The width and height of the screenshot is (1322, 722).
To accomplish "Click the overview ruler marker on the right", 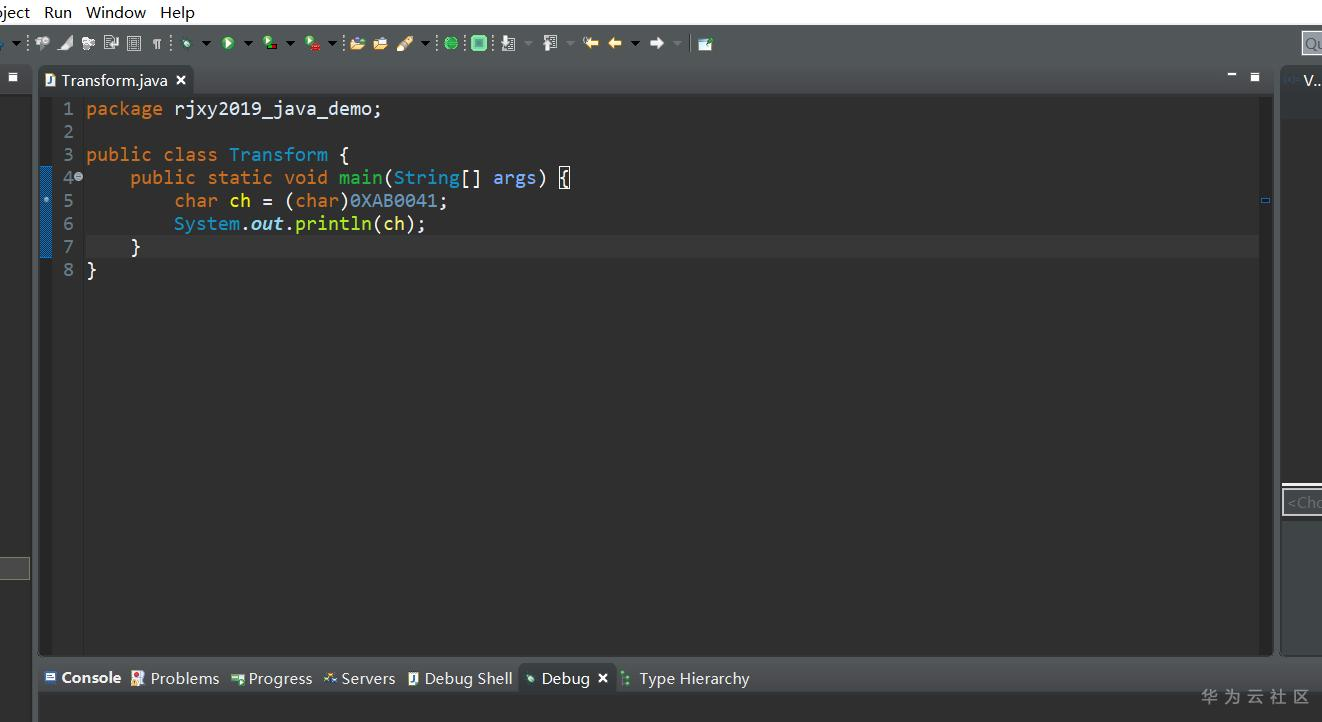I will click(1265, 201).
